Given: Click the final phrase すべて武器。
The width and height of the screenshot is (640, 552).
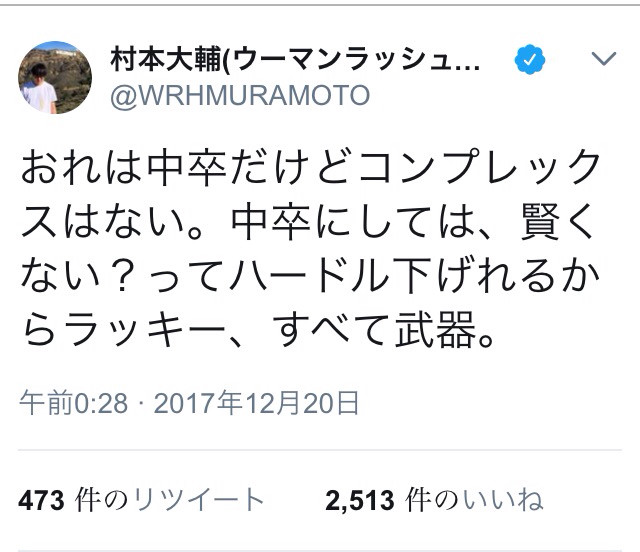Looking at the screenshot, I should pyautogui.click(x=383, y=329).
